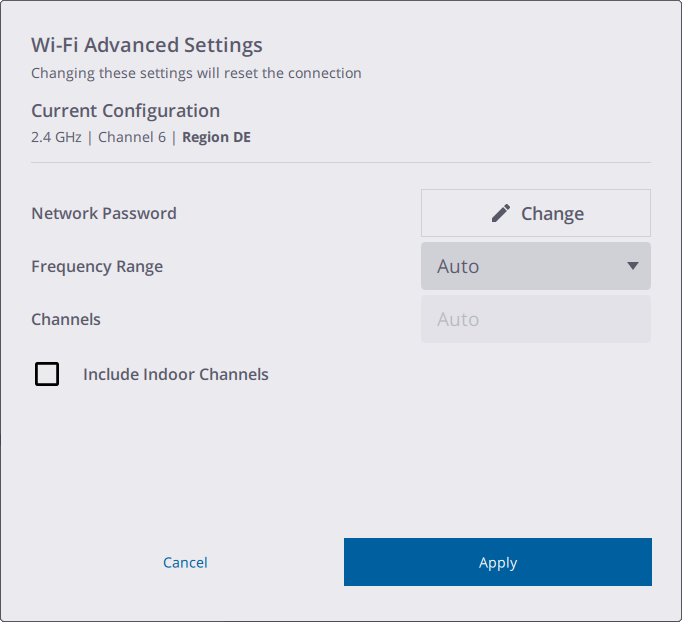Click the Wi-Fi Advanced Settings title
The image size is (682, 622).
click(147, 45)
